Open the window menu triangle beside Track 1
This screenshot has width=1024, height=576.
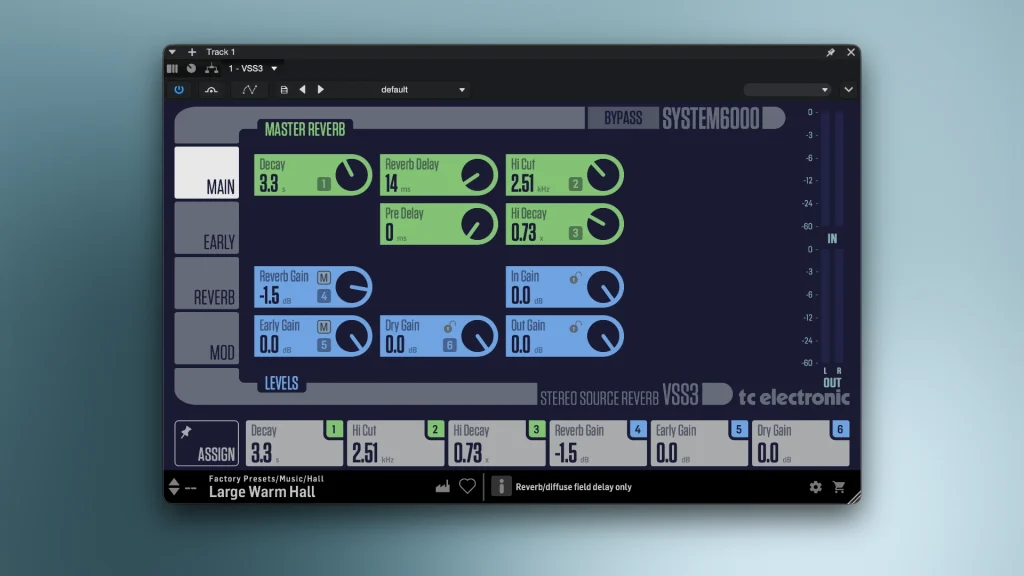(x=172, y=52)
